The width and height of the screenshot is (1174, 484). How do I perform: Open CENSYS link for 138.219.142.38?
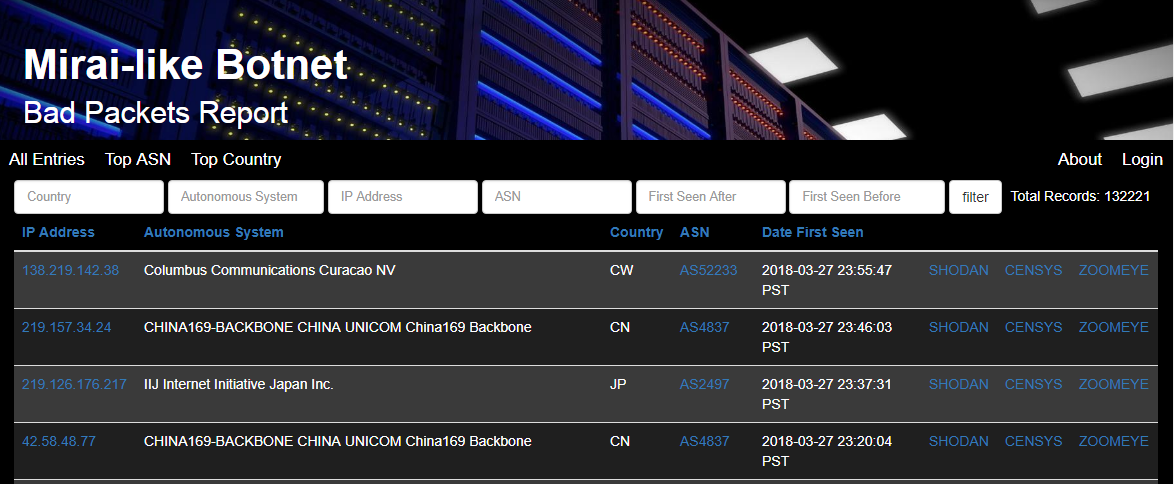(1033, 270)
